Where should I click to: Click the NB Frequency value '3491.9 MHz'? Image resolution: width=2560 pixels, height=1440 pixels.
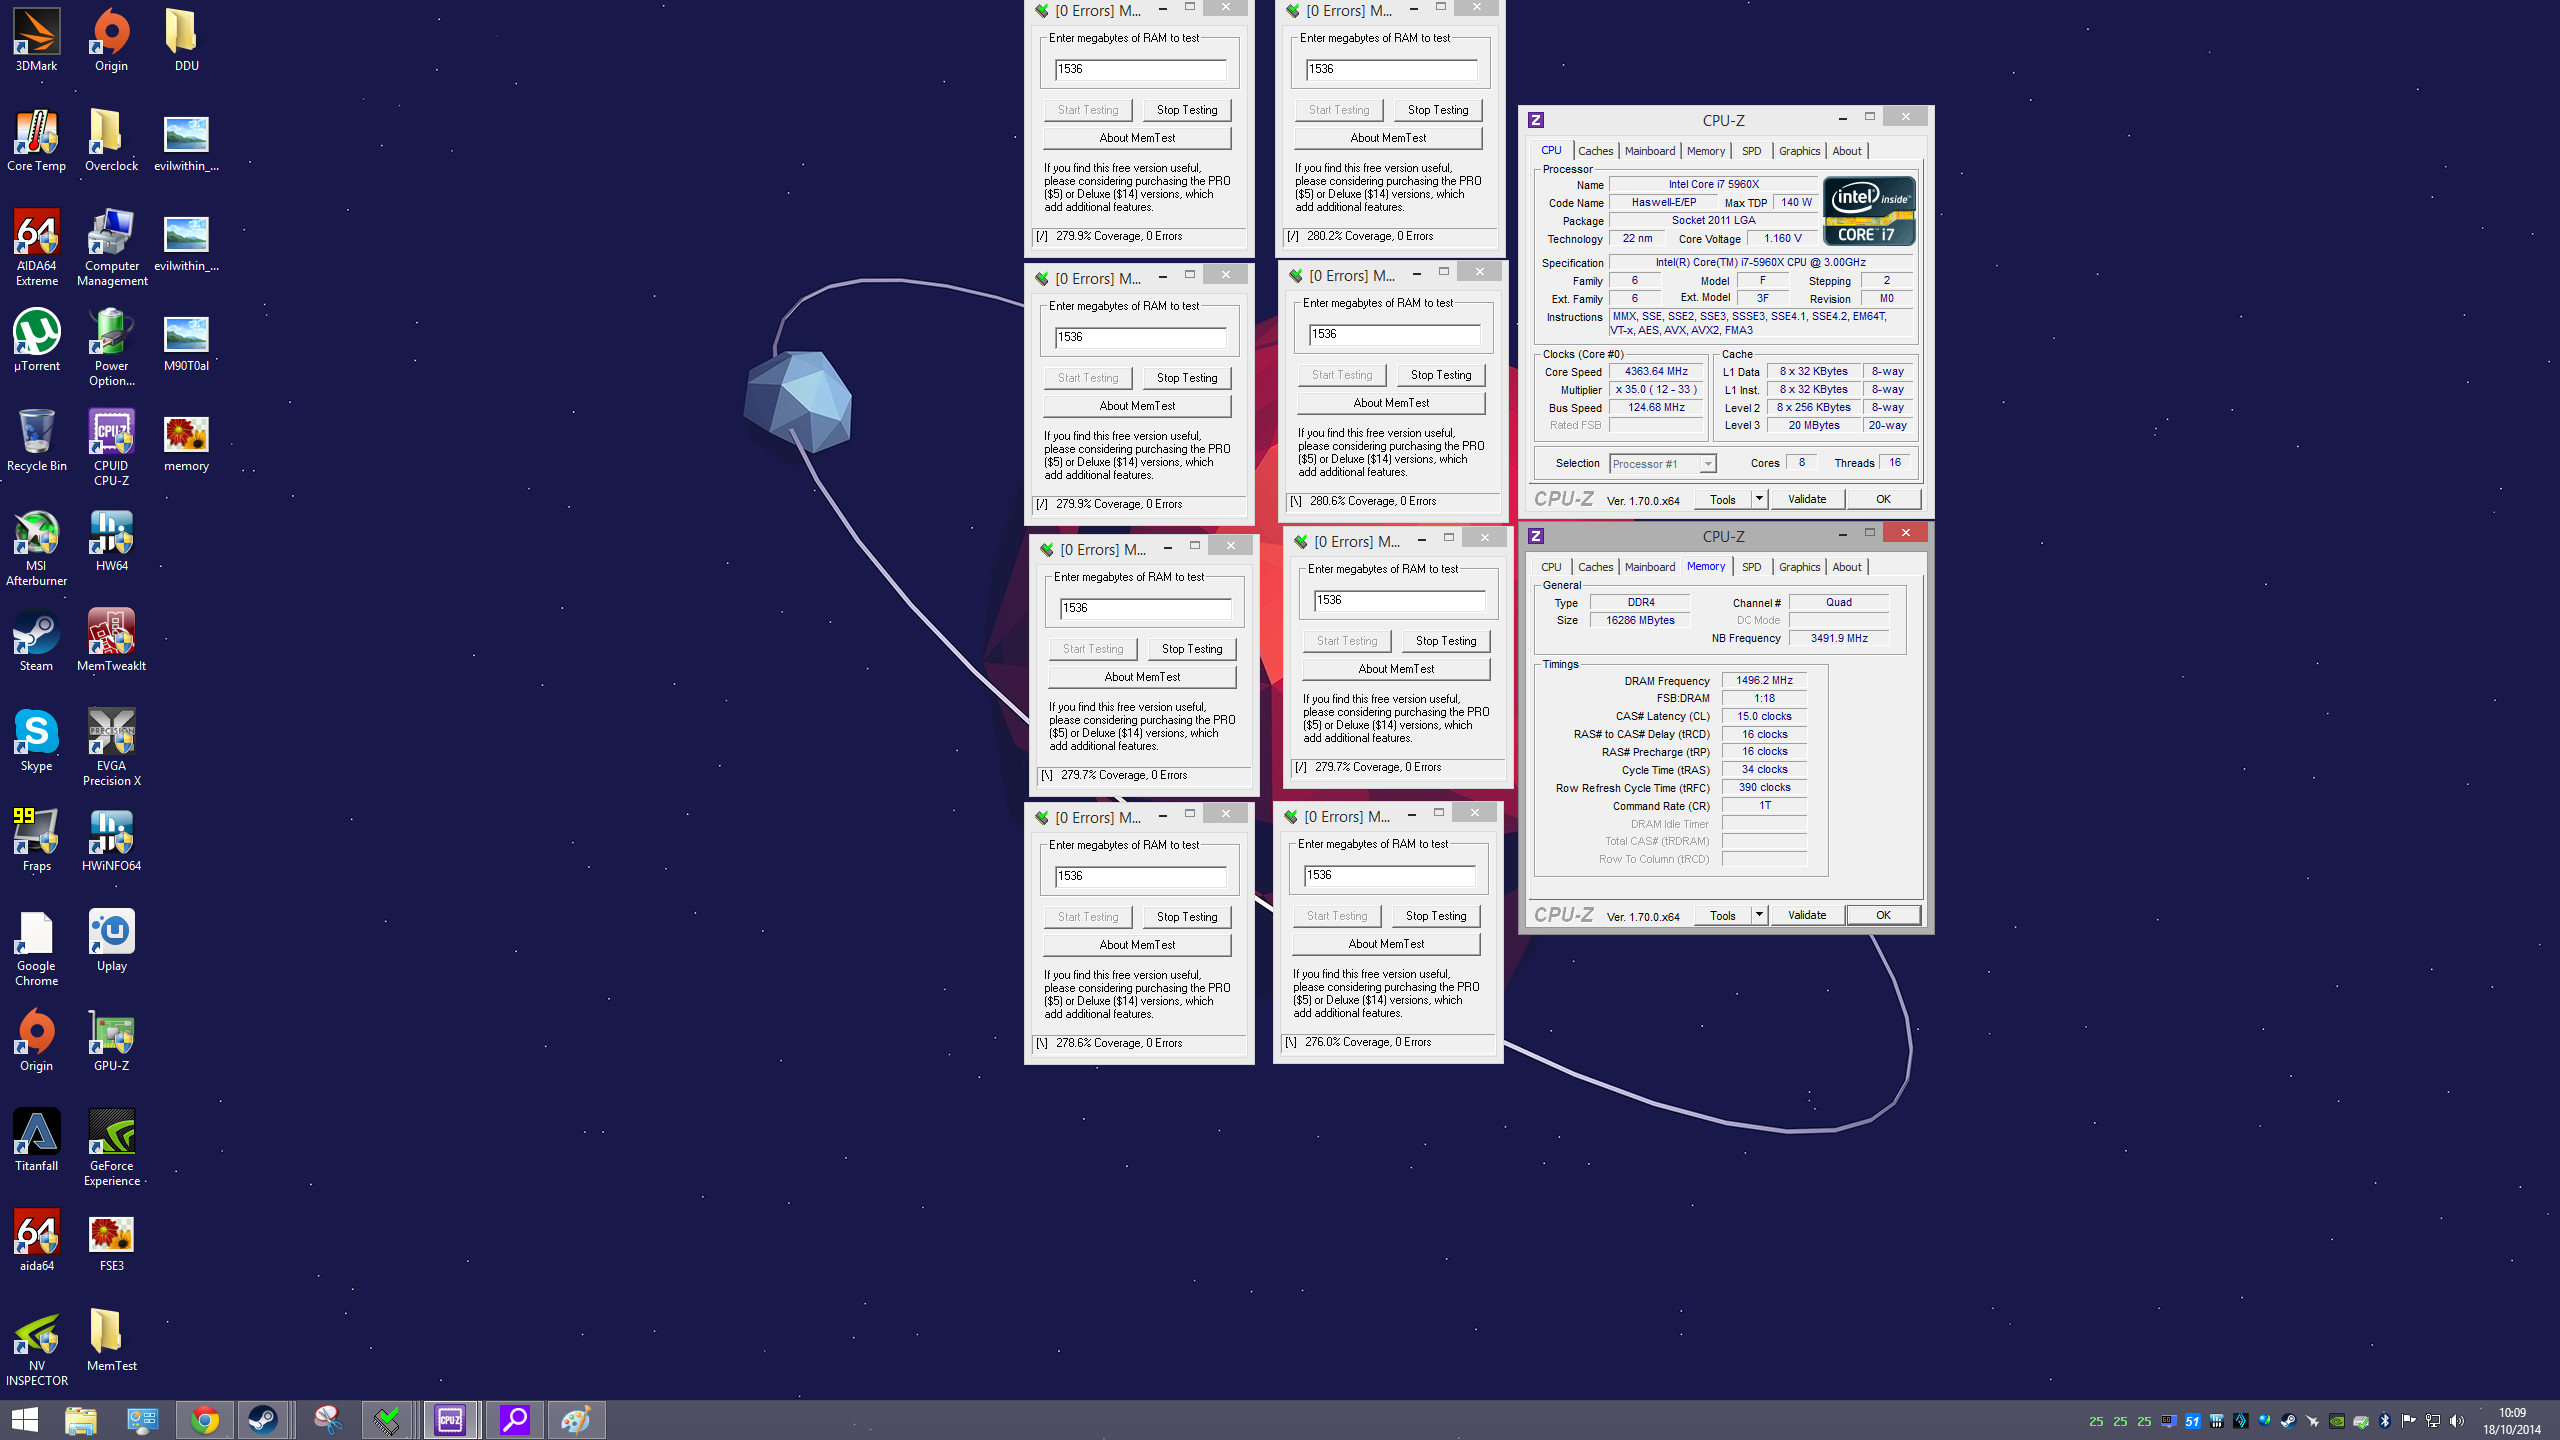tap(1839, 639)
